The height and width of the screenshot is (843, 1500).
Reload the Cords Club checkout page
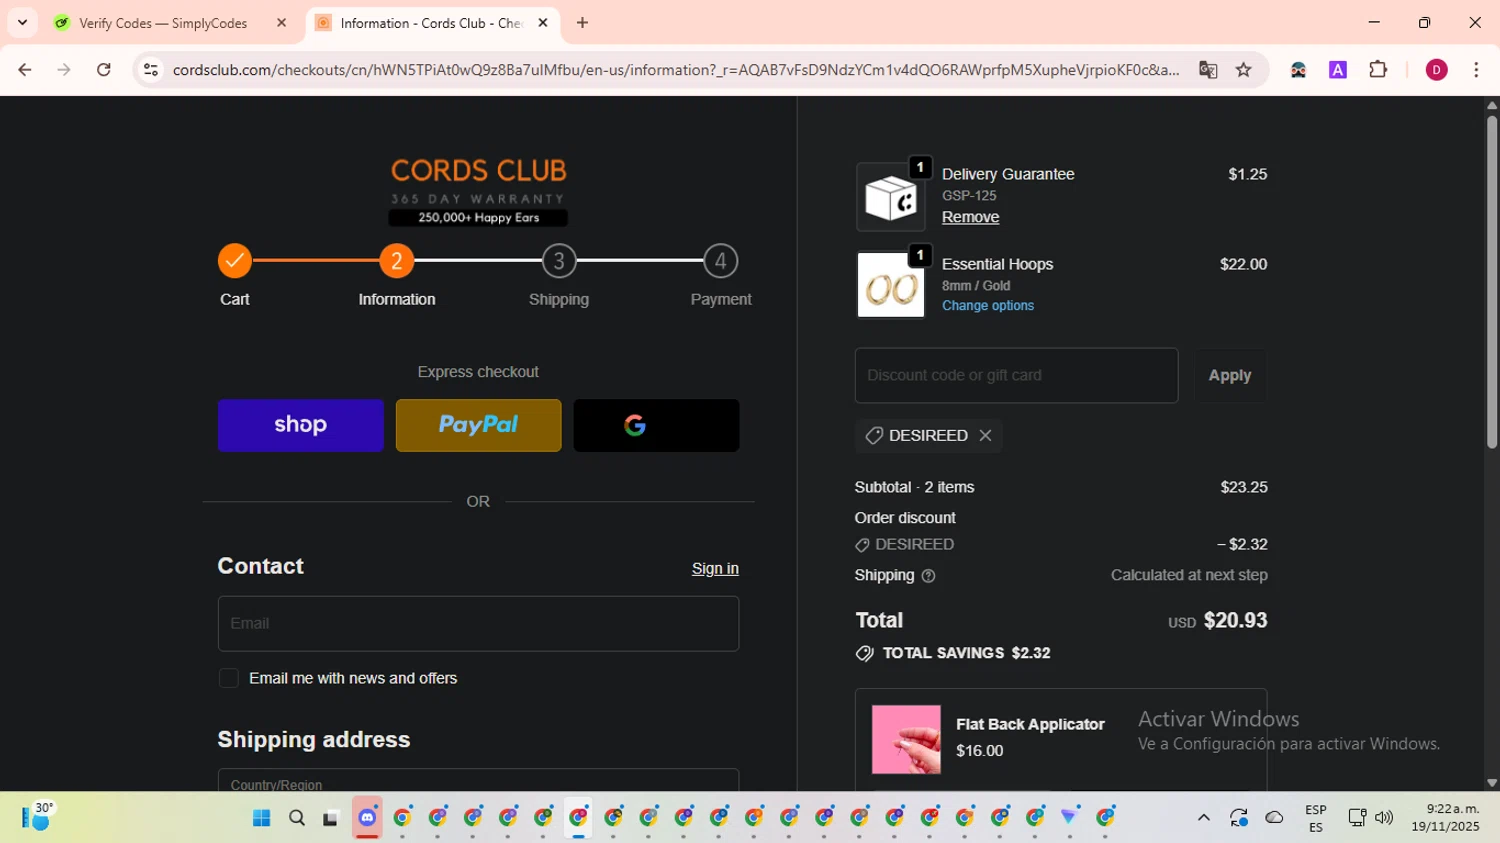tap(104, 70)
